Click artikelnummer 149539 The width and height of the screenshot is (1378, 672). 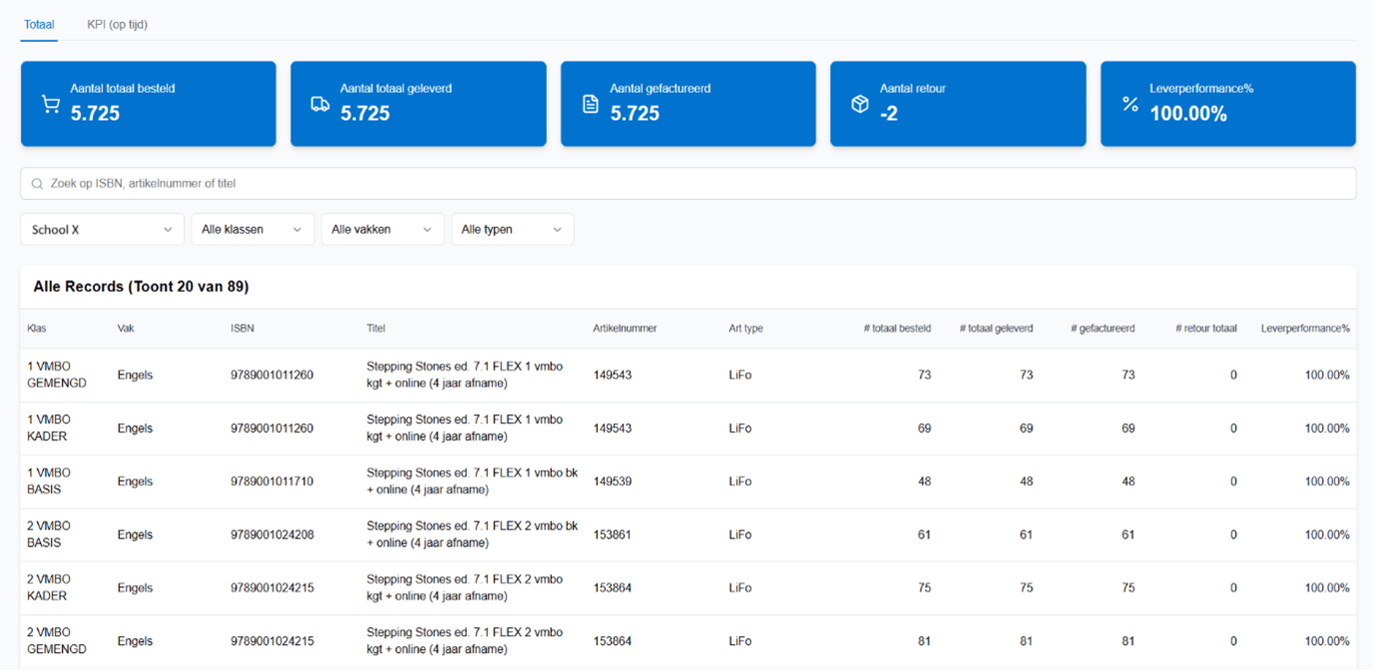612,482
